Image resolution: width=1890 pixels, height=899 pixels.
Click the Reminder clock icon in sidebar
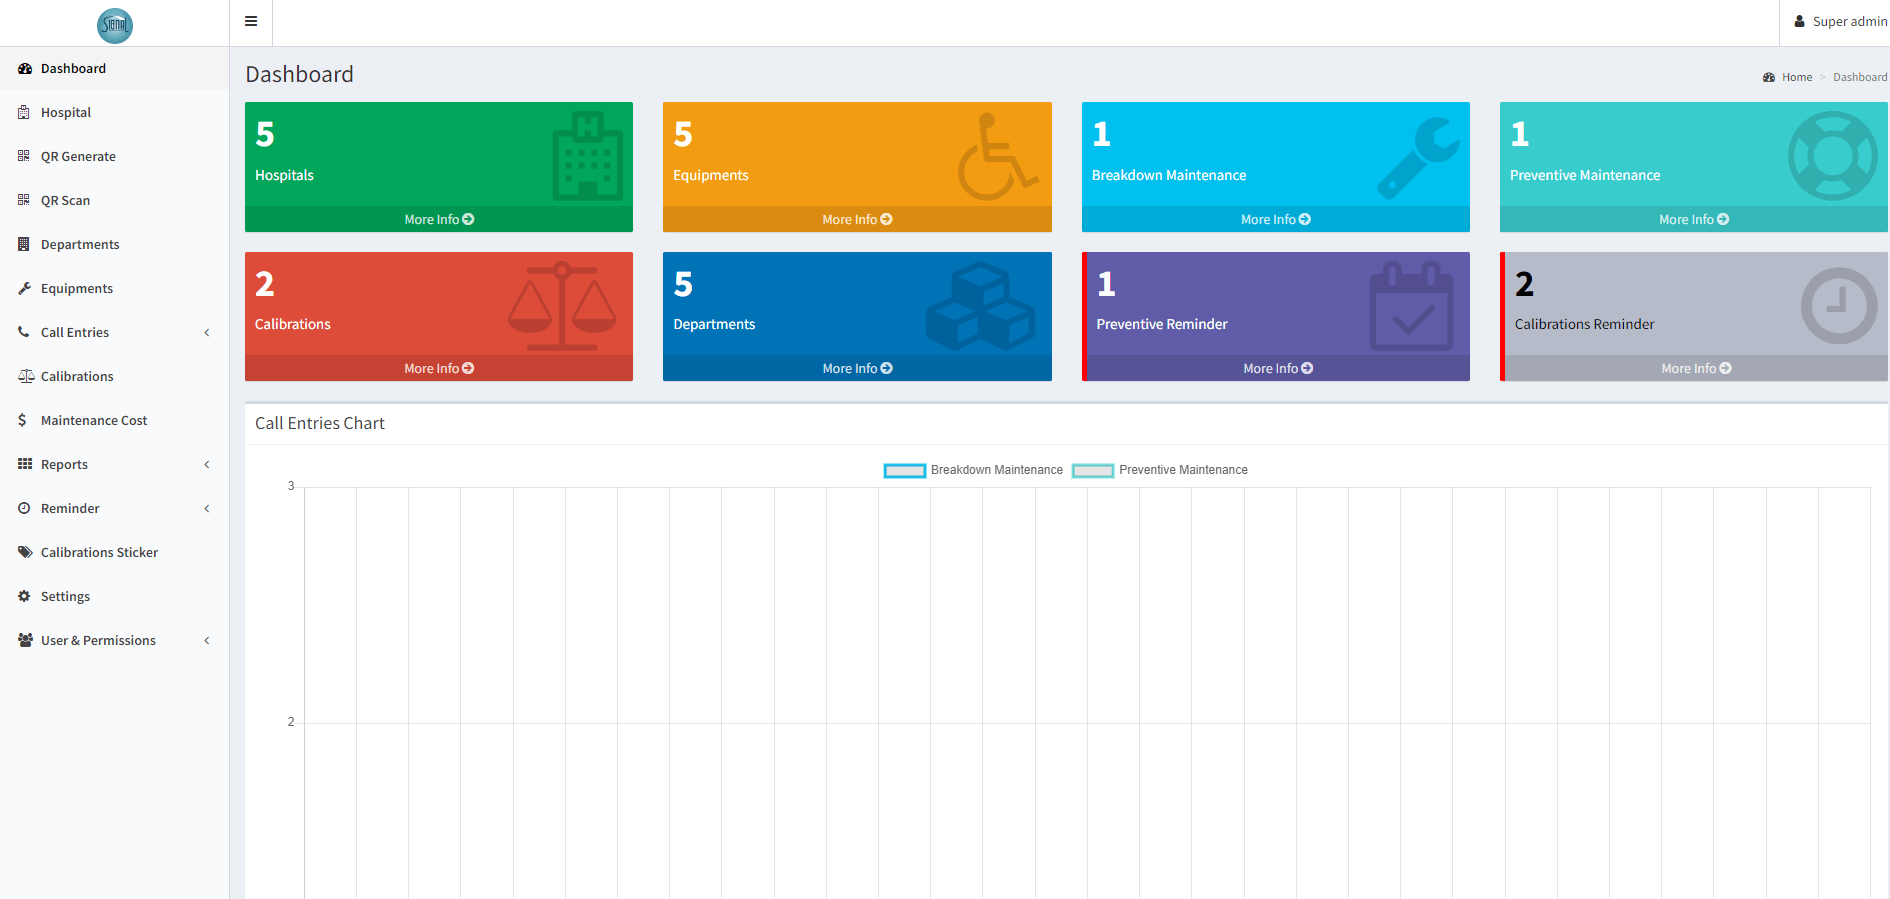pos(24,508)
